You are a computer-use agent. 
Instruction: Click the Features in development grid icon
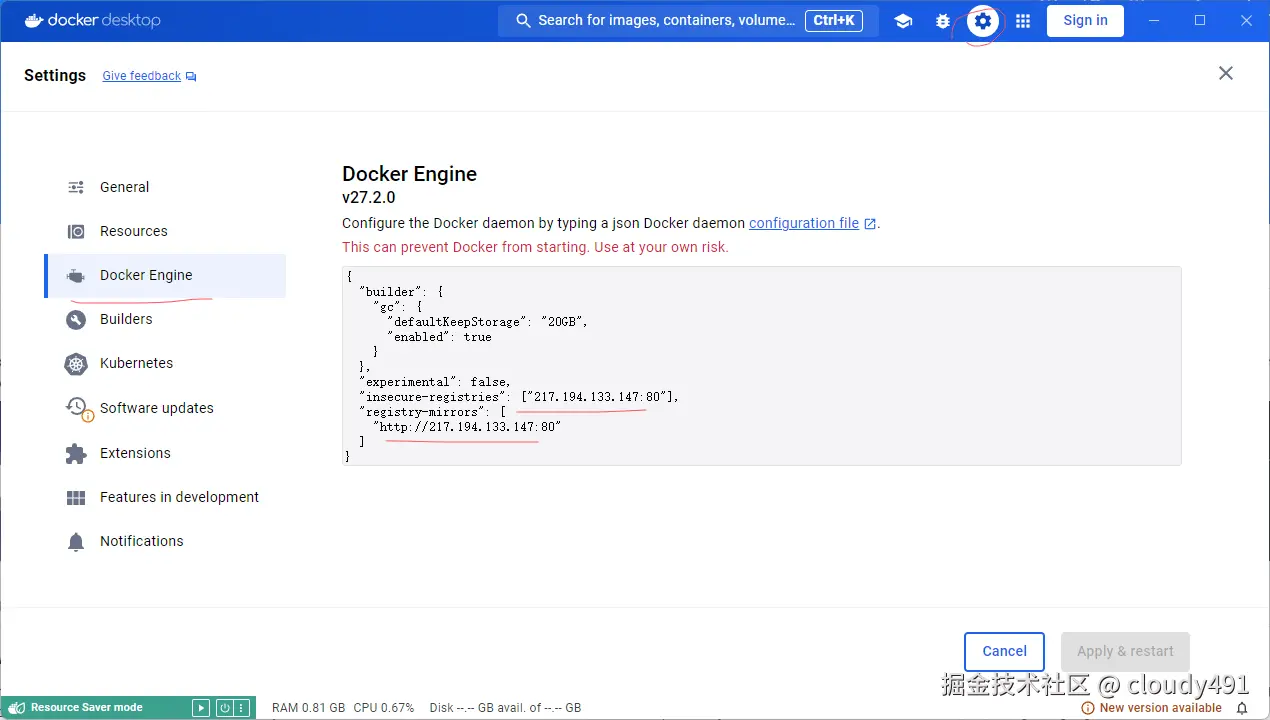(x=76, y=497)
